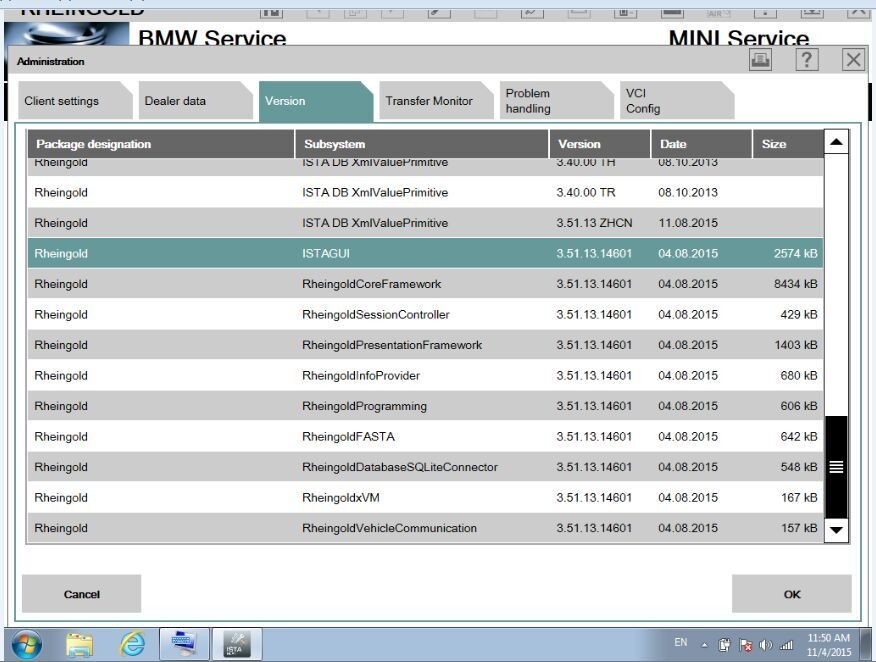The height and width of the screenshot is (662, 876).
Task: Click the scrollbar down arrow
Action: point(837,529)
